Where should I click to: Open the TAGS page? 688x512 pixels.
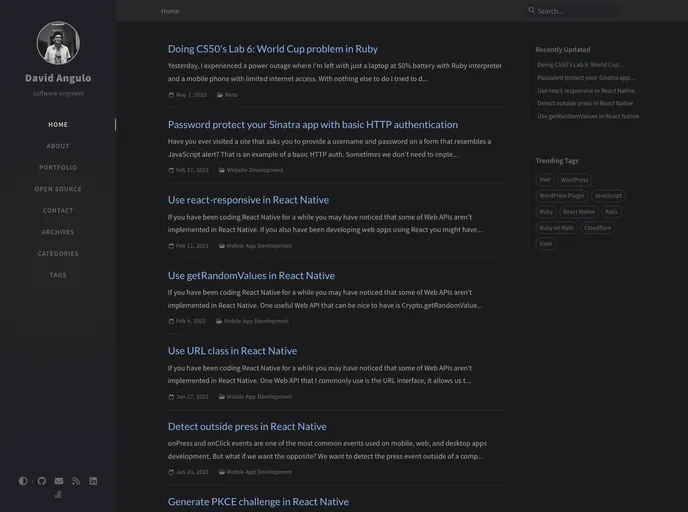tap(58, 275)
